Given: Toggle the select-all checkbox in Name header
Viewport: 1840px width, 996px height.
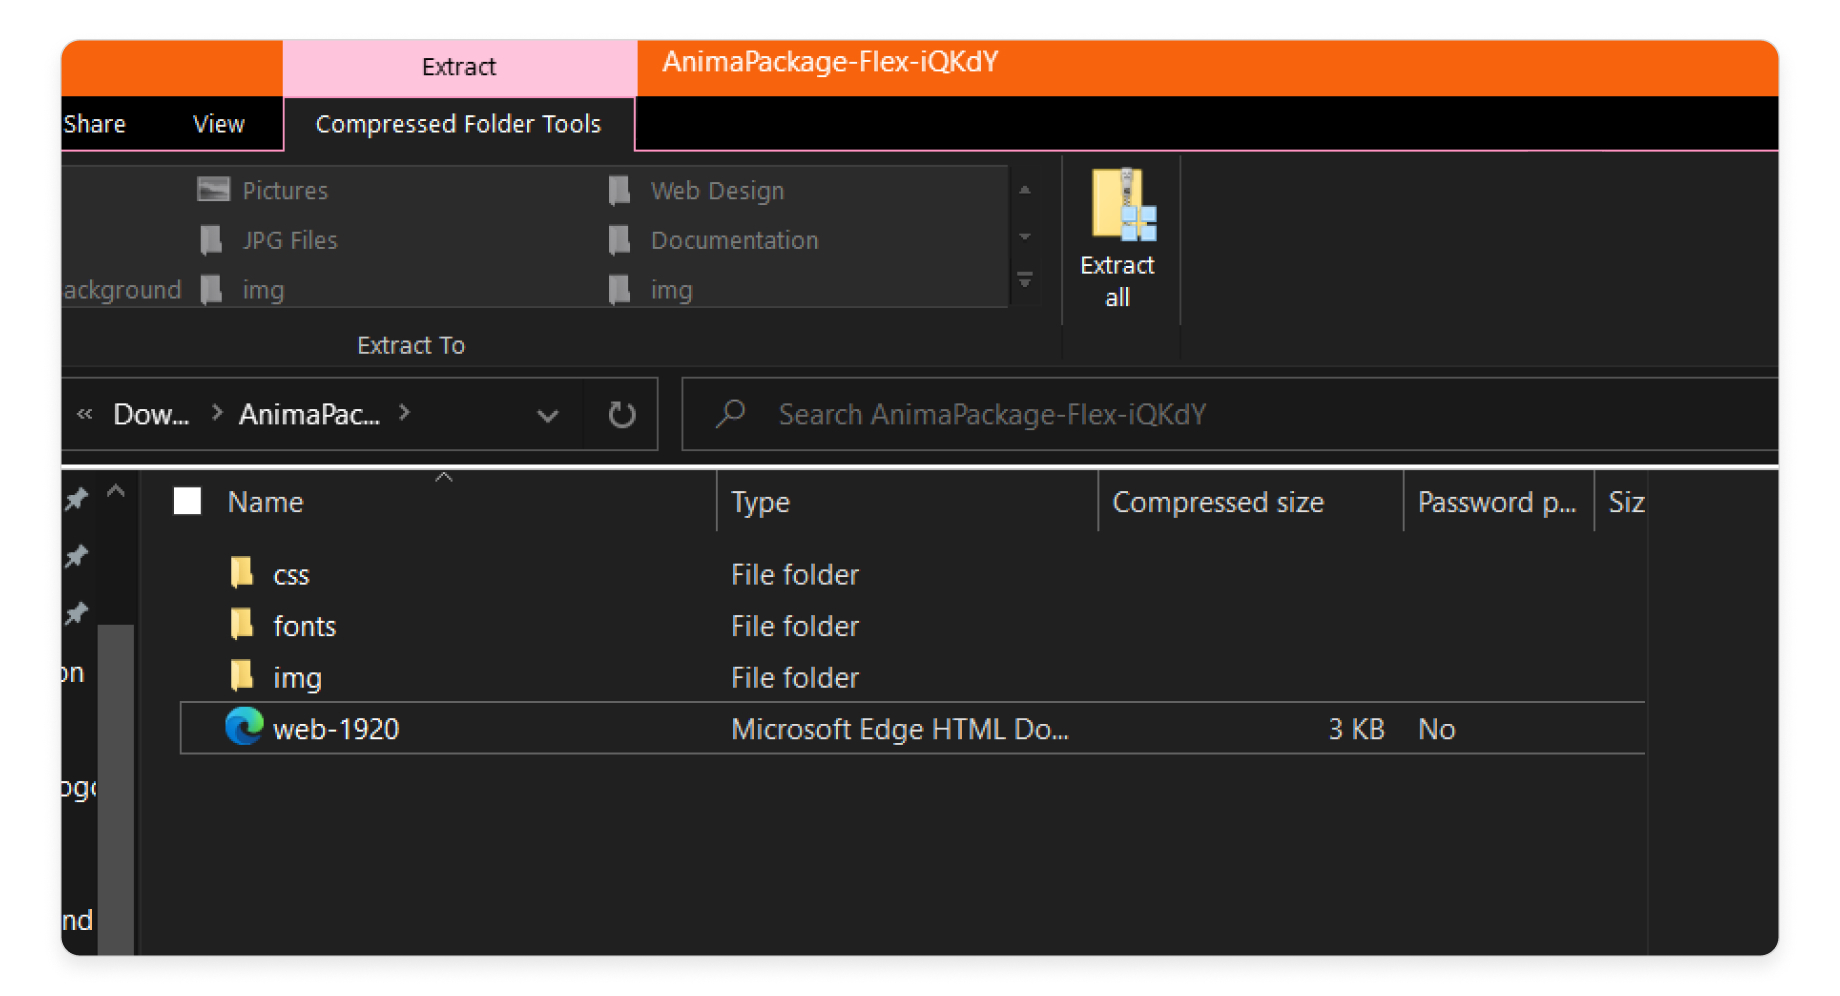Looking at the screenshot, I should [x=188, y=501].
